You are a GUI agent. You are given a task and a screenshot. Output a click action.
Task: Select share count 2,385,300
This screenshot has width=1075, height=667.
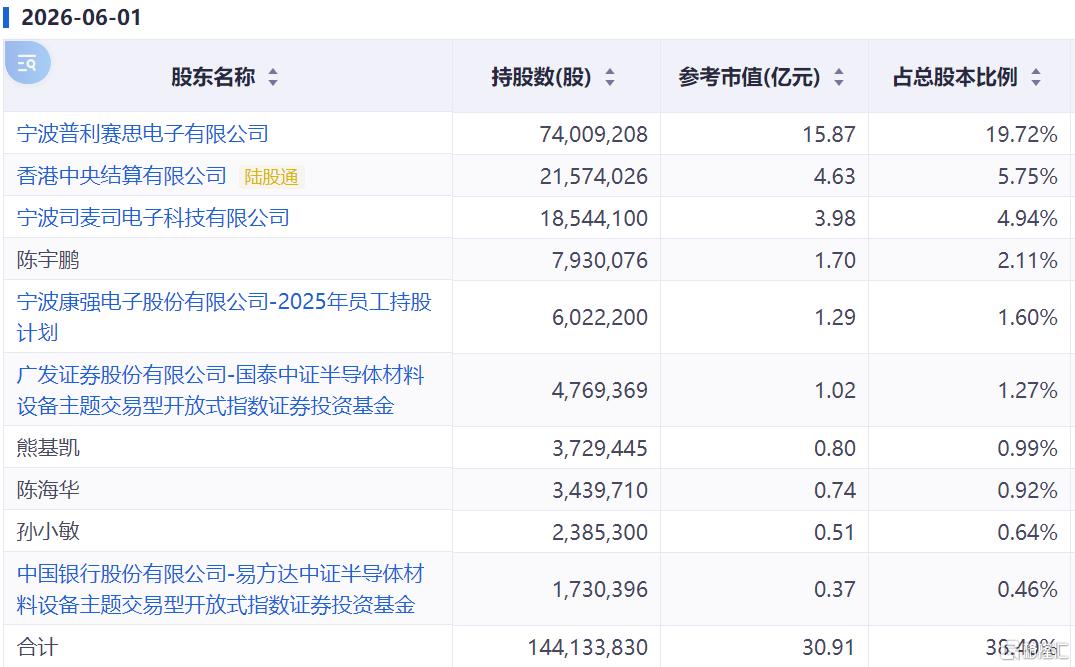pyautogui.click(x=600, y=532)
